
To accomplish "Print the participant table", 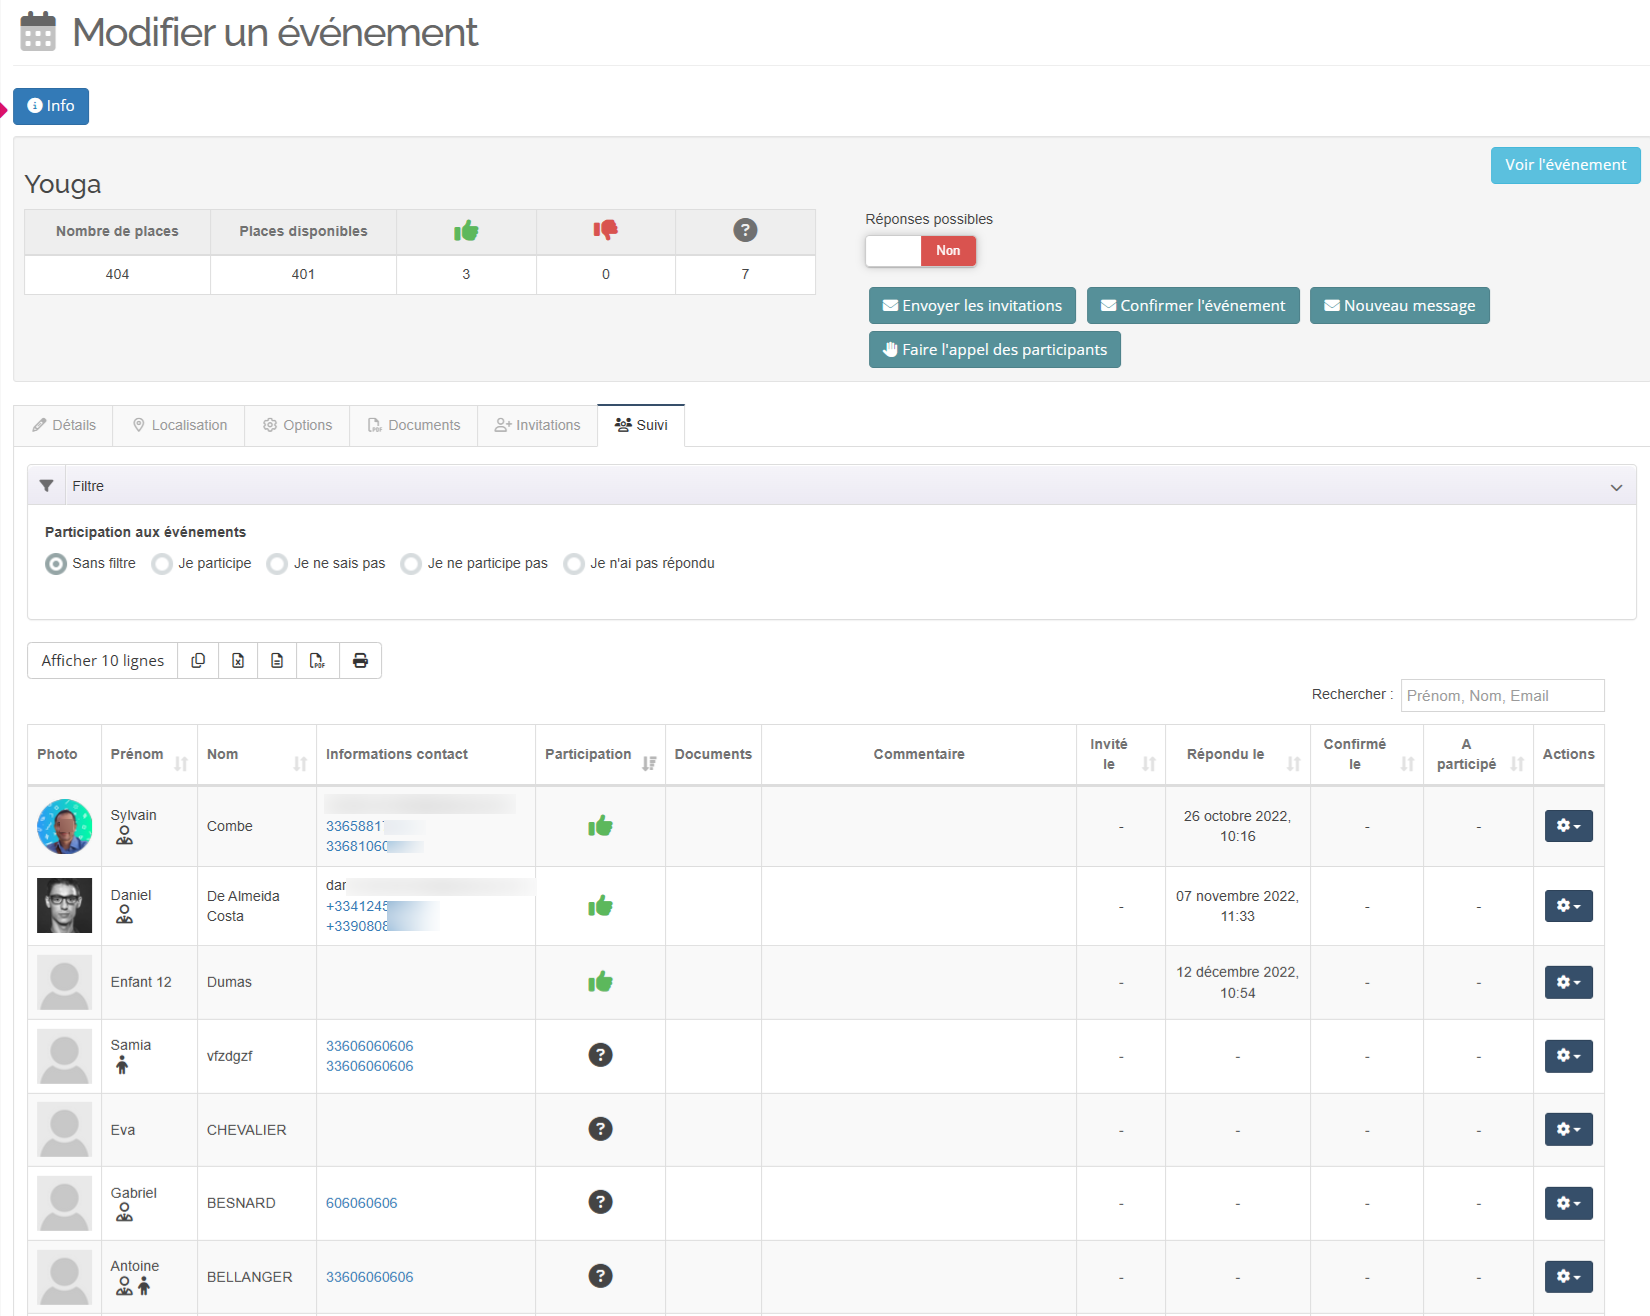I will (x=360, y=661).
